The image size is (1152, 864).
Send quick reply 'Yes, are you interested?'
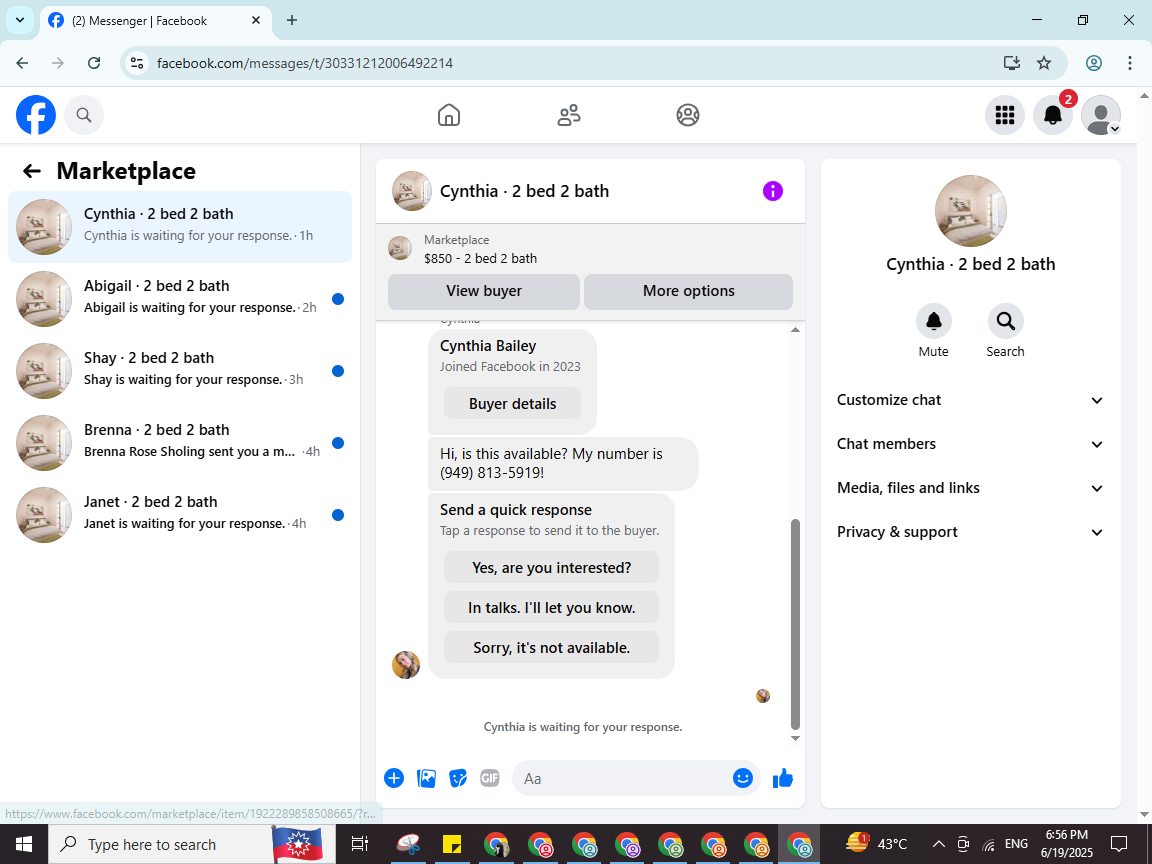[x=552, y=568]
